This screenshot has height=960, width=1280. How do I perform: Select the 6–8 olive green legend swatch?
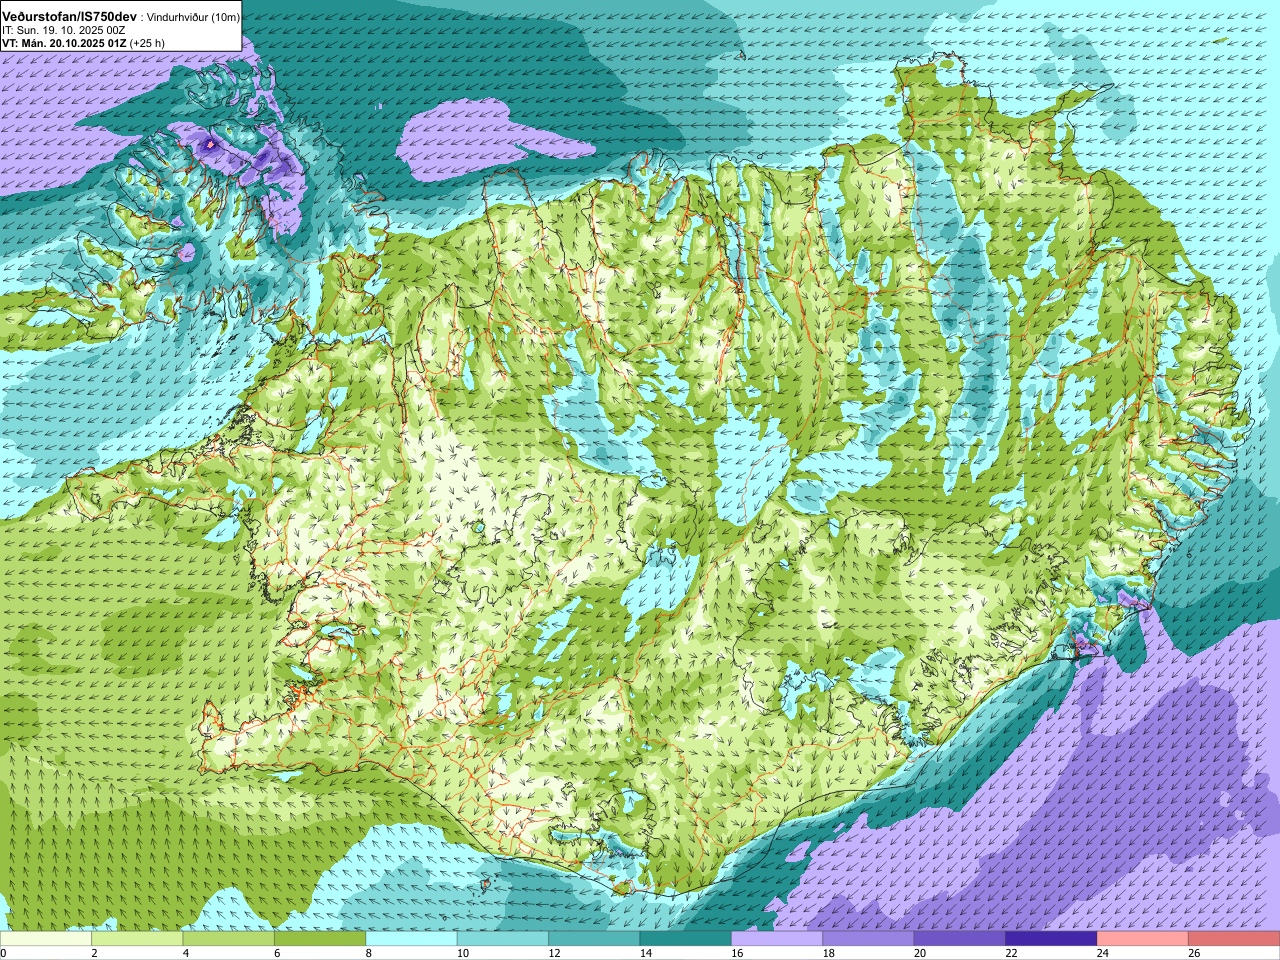click(320, 939)
